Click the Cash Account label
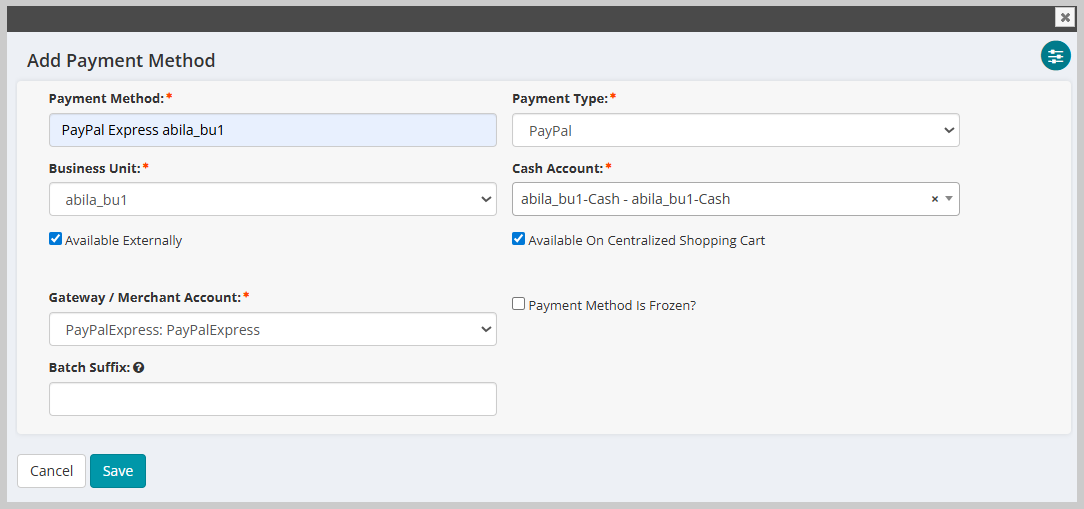Image resolution: width=1084 pixels, height=509 pixels. 558,167
